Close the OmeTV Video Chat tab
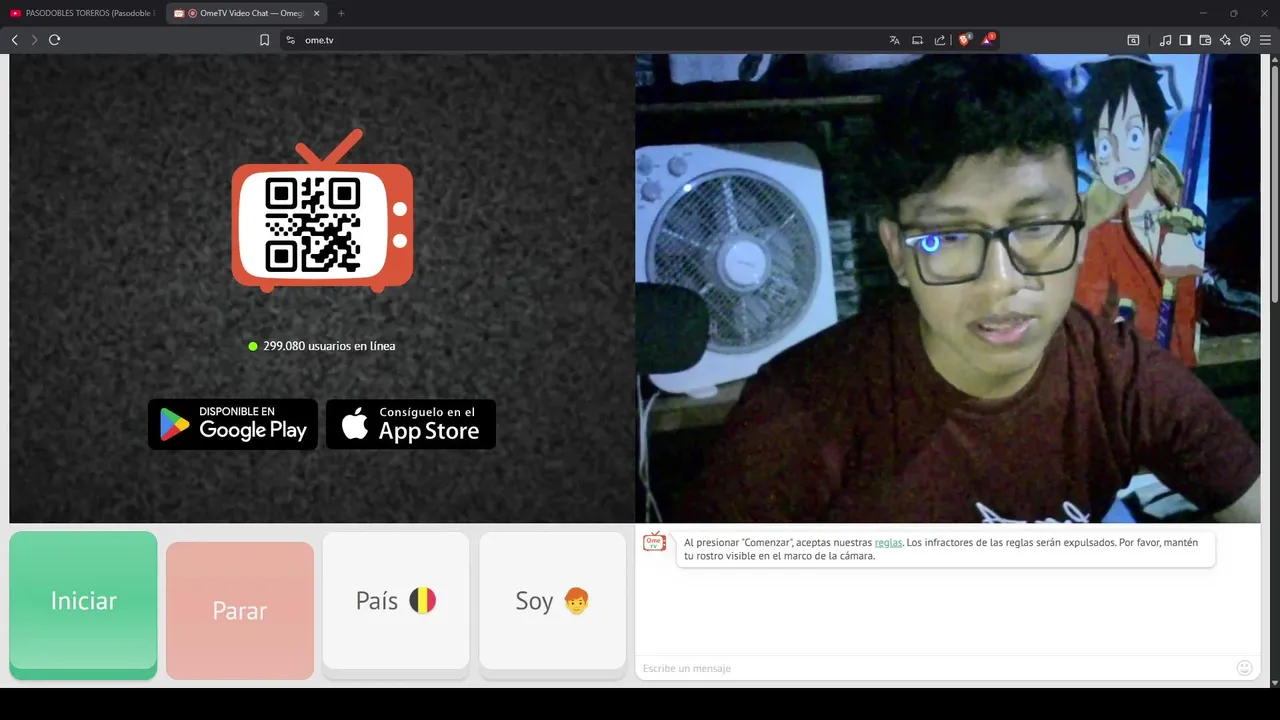1280x720 pixels. (x=316, y=13)
